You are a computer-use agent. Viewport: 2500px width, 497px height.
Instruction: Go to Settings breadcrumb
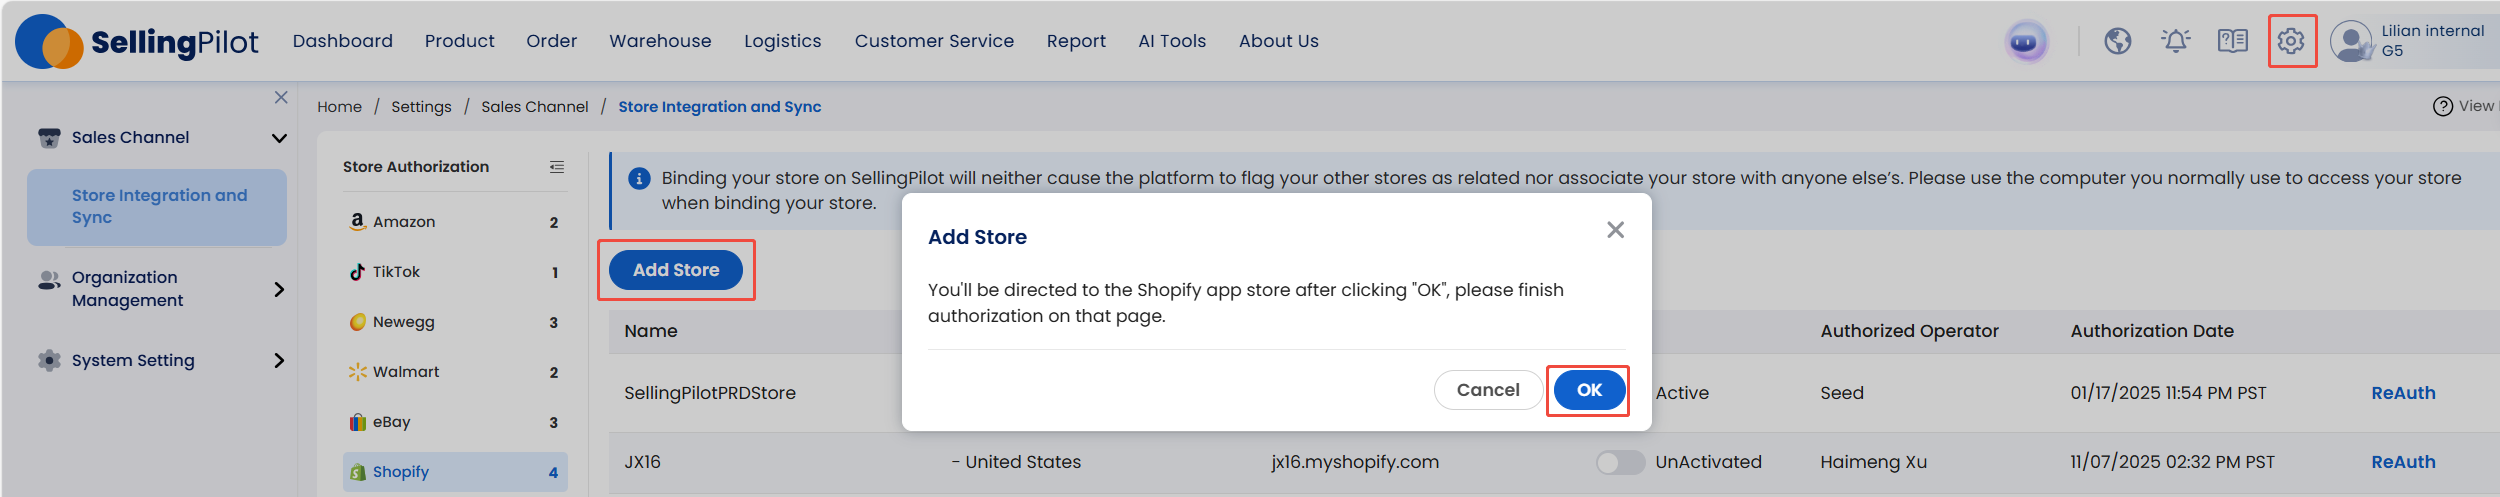(421, 107)
